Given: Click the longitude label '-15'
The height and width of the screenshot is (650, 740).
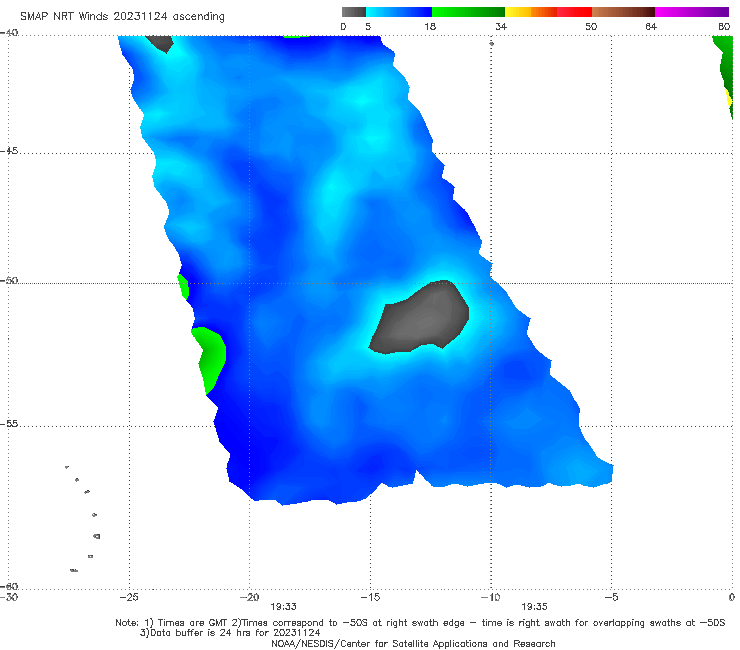Looking at the screenshot, I should (370, 597).
